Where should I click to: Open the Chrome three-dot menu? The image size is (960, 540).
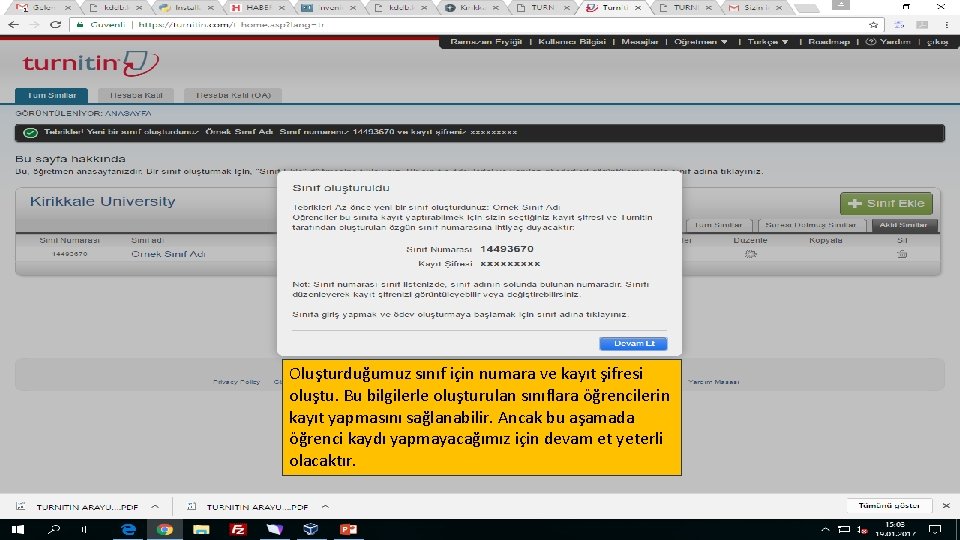[947, 24]
